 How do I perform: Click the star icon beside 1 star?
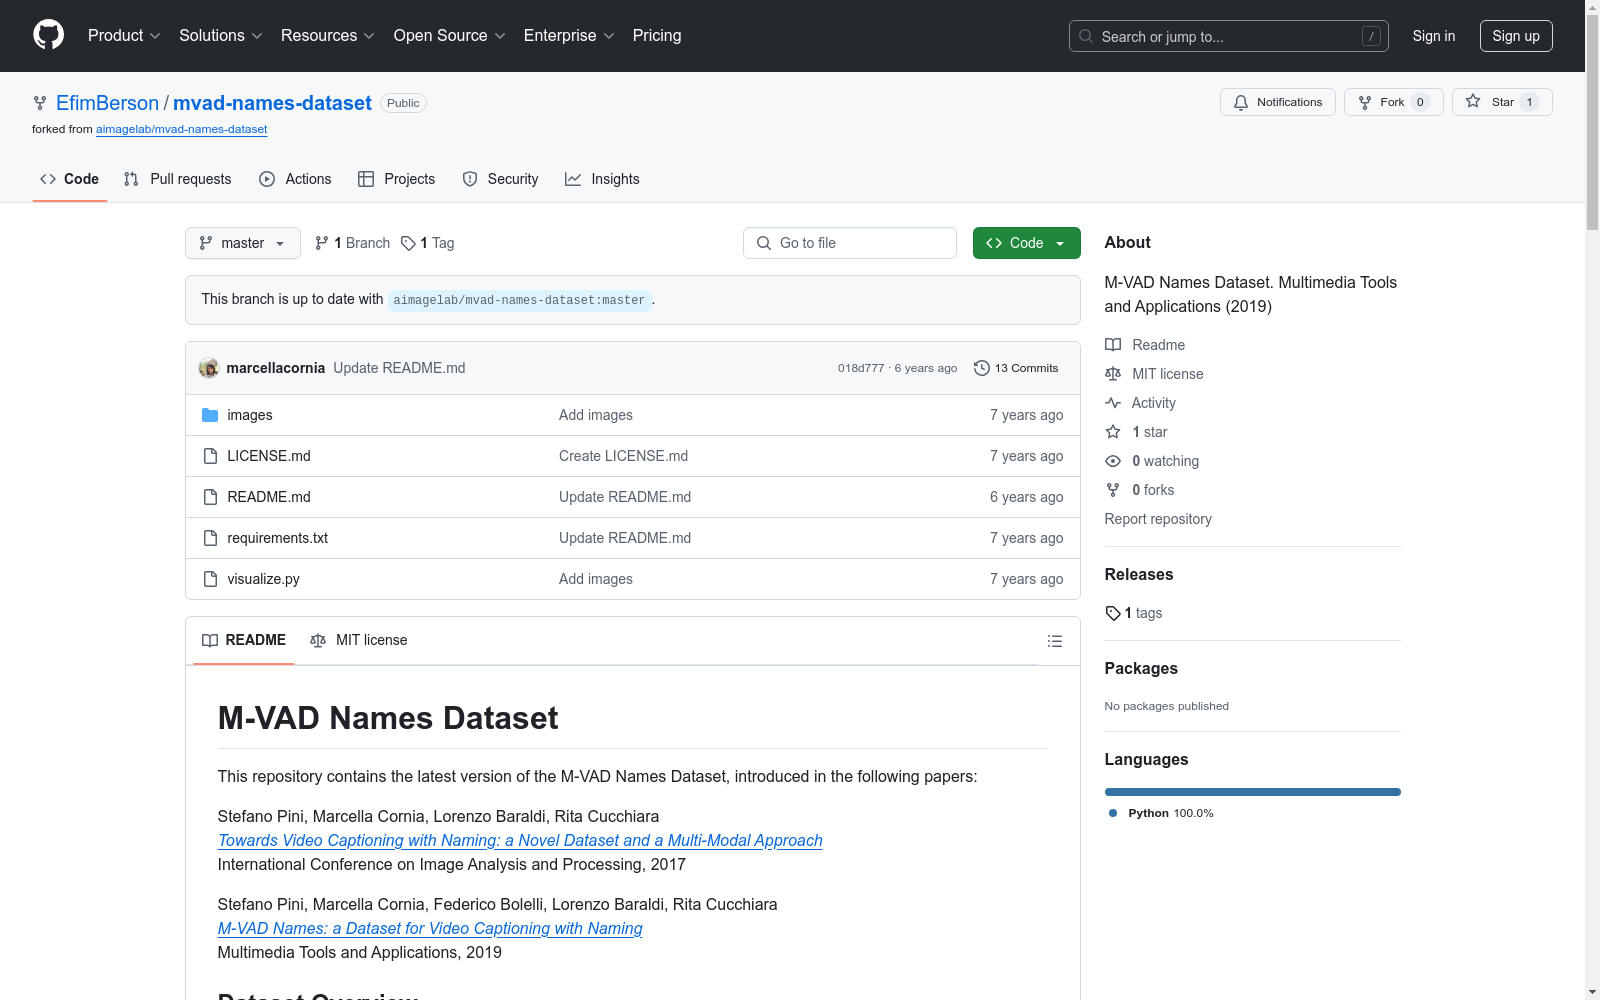pyautogui.click(x=1113, y=432)
